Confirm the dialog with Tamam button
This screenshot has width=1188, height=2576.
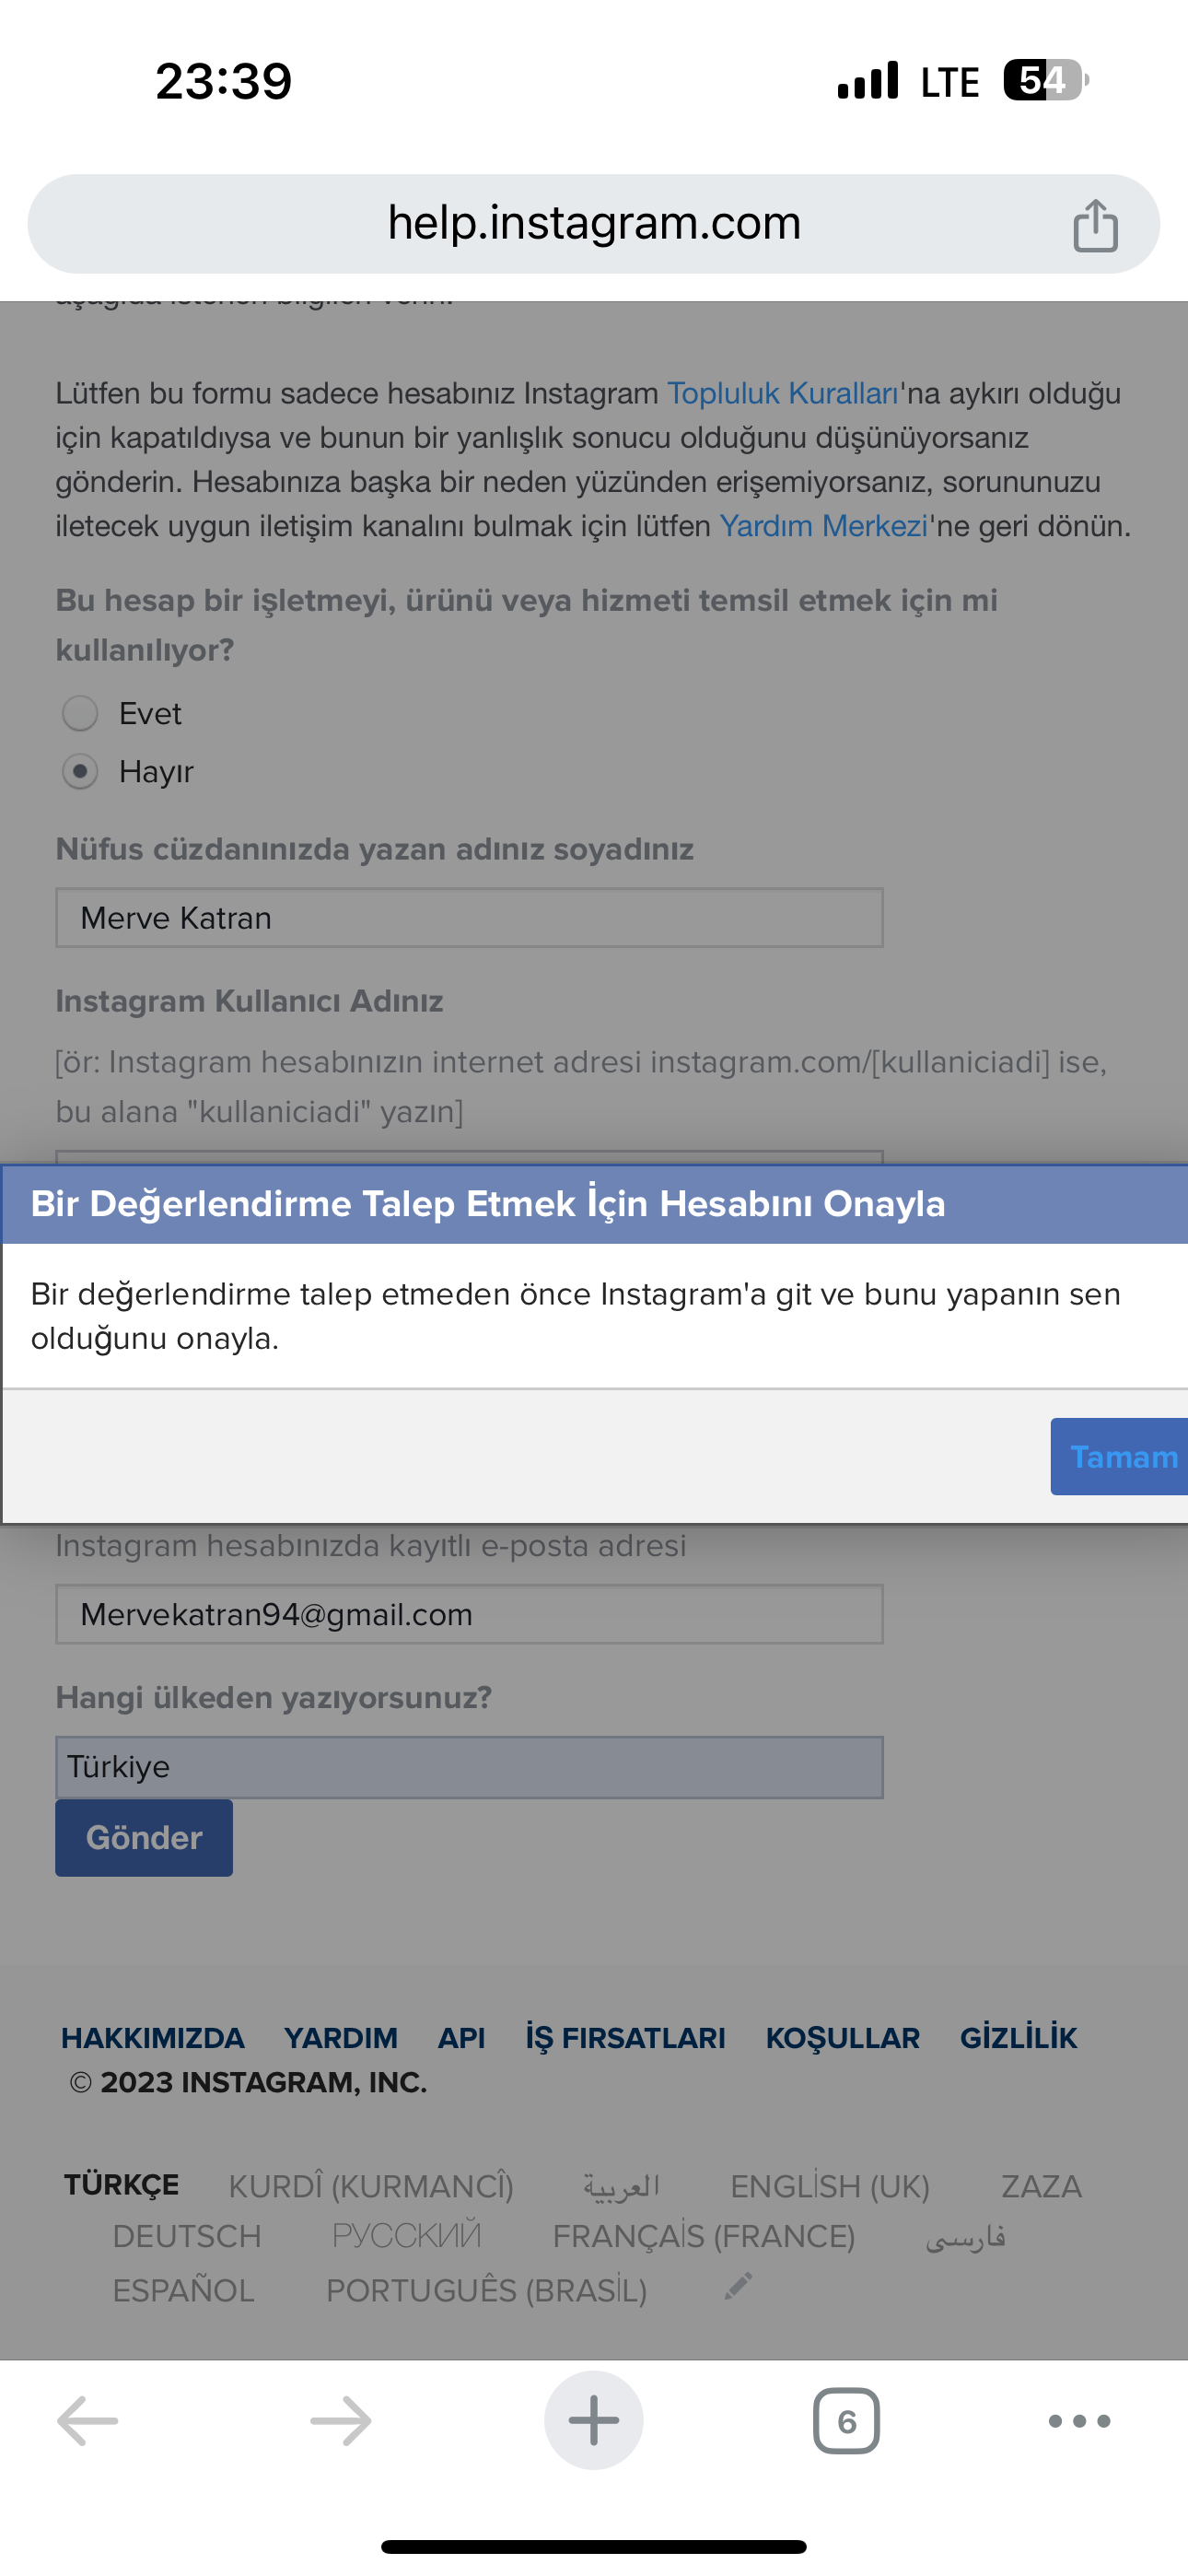coord(1120,1457)
